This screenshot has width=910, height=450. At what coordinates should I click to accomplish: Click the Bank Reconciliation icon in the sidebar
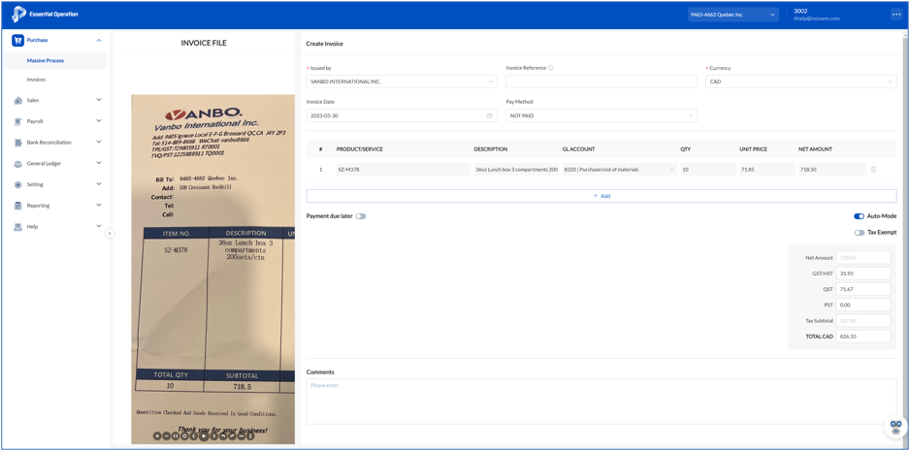(x=18, y=142)
